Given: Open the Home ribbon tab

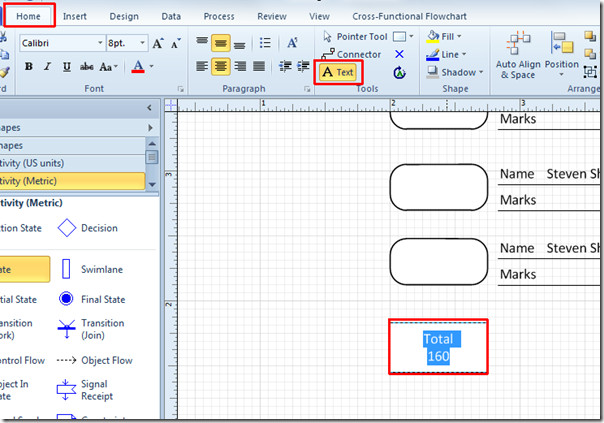Looking at the screenshot, I should tap(28, 16).
